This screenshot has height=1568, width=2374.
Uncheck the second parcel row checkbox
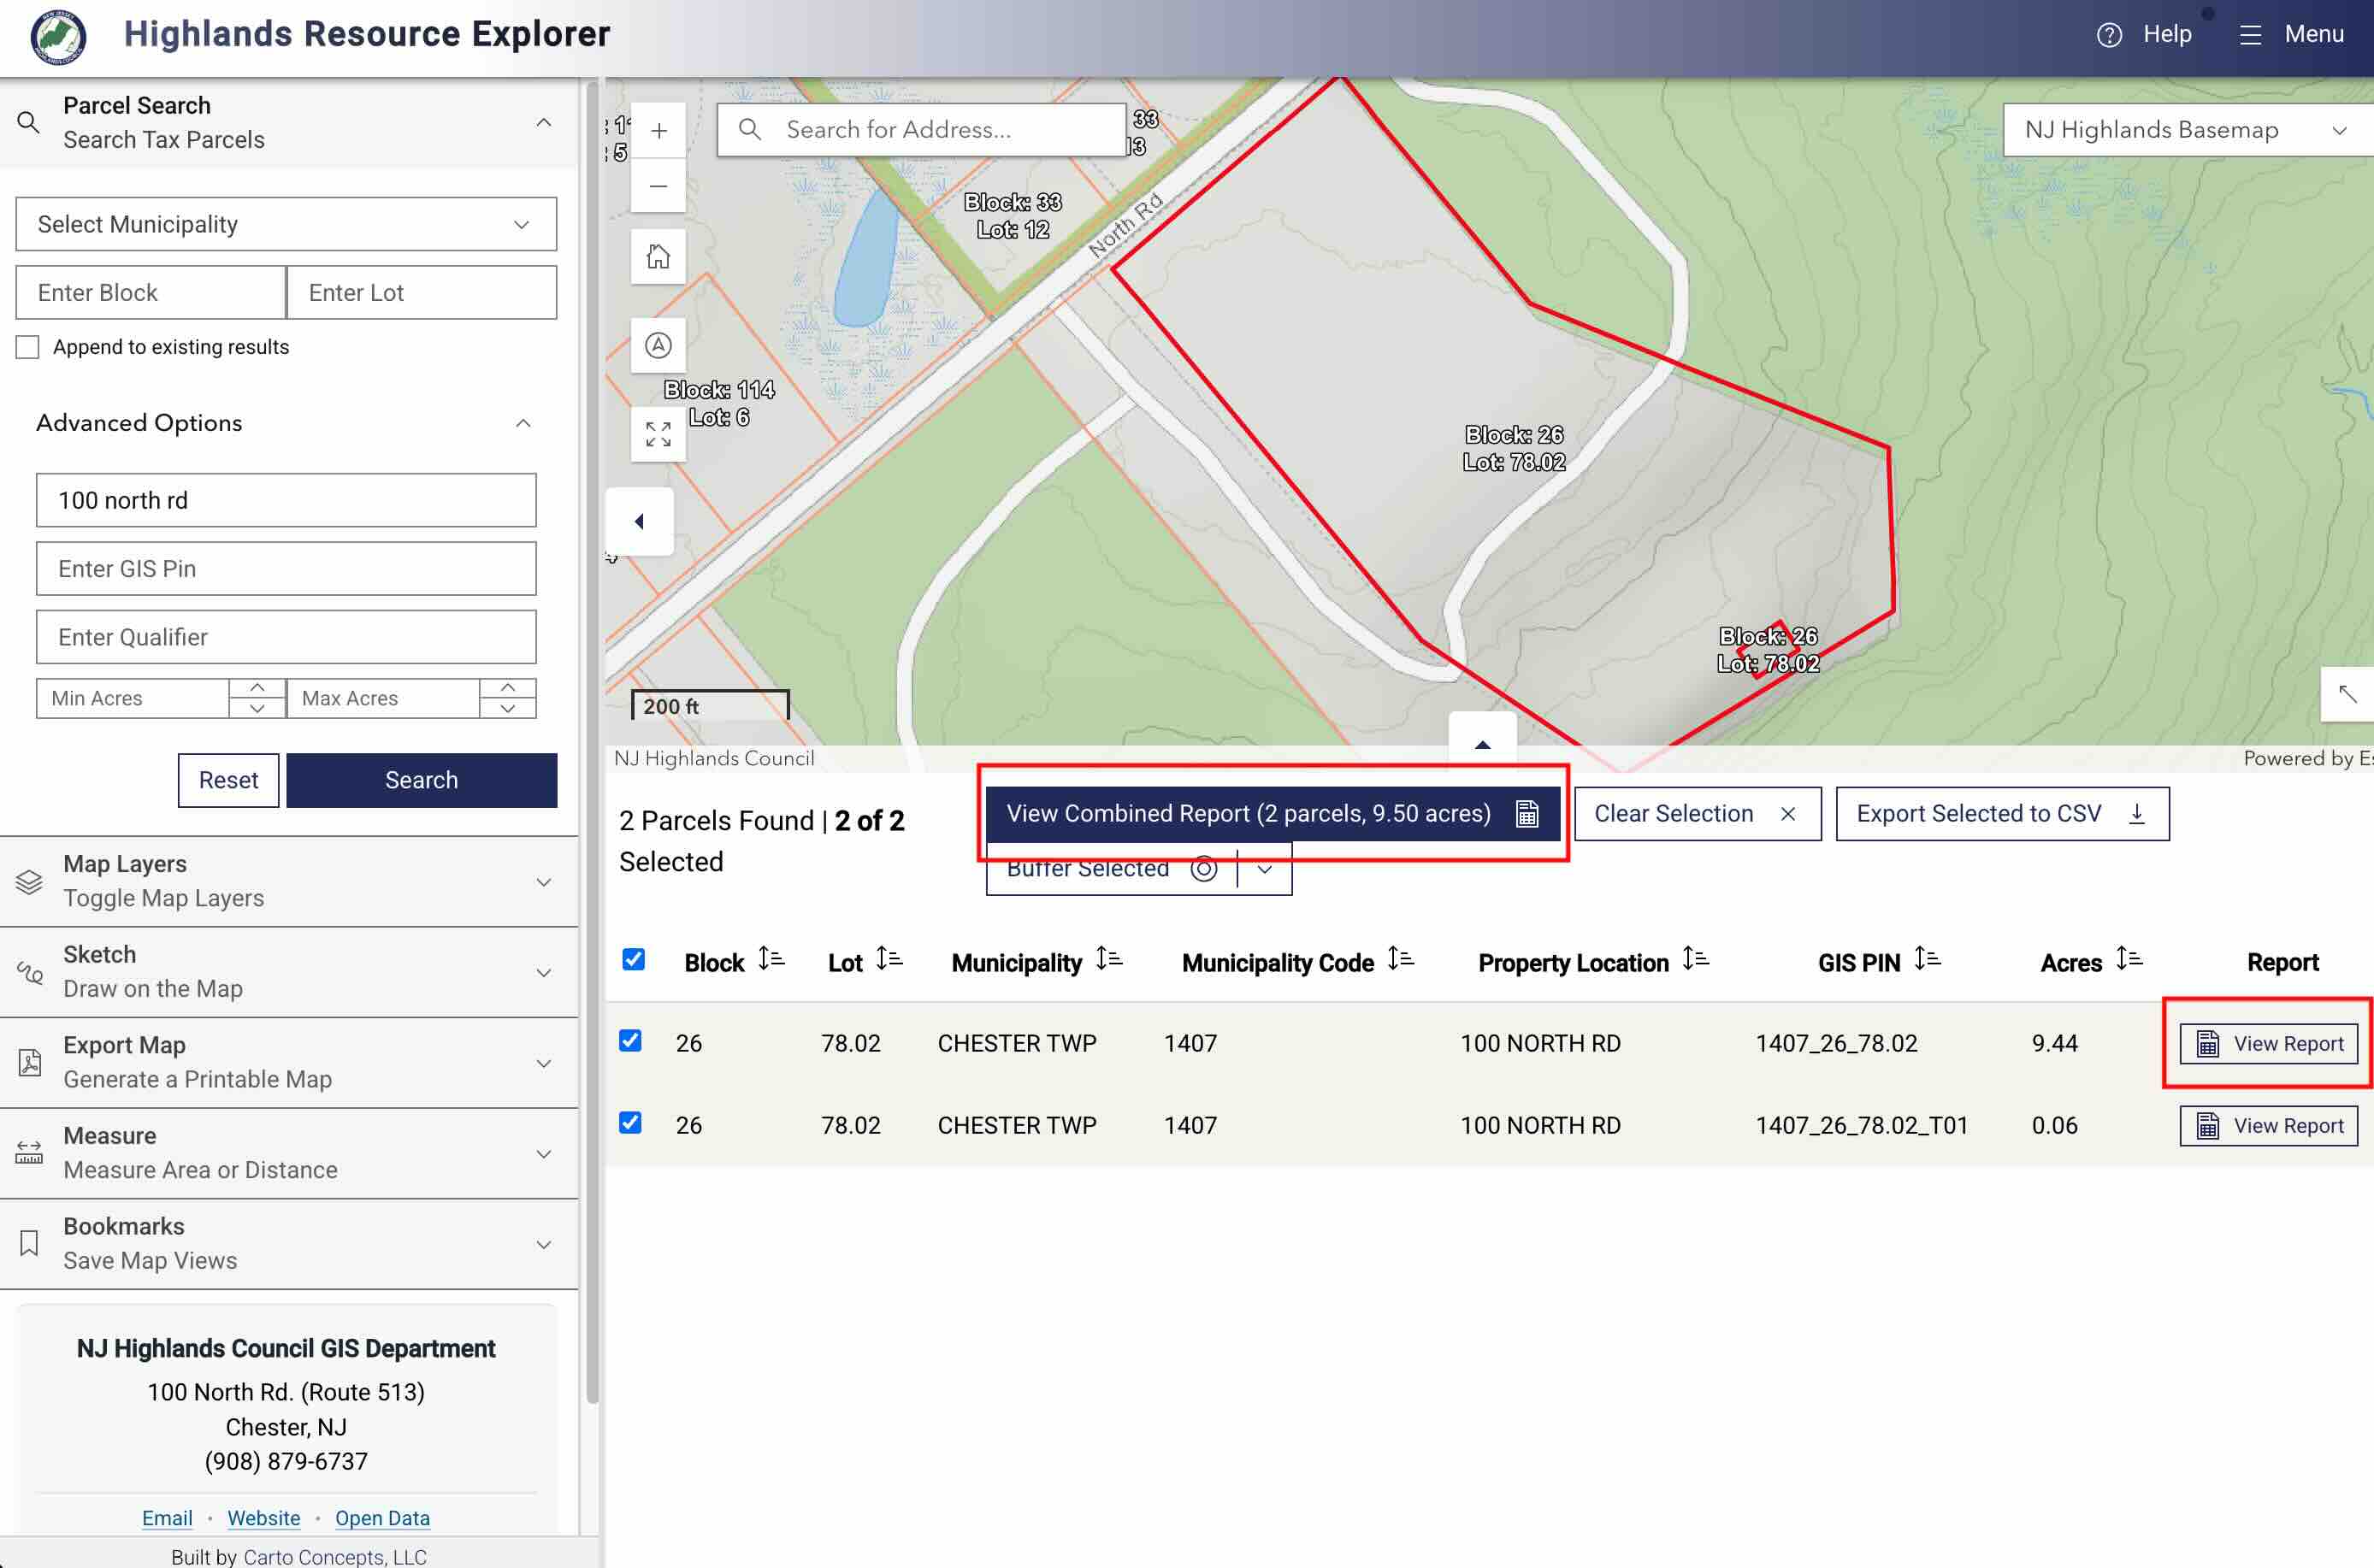tap(631, 1124)
